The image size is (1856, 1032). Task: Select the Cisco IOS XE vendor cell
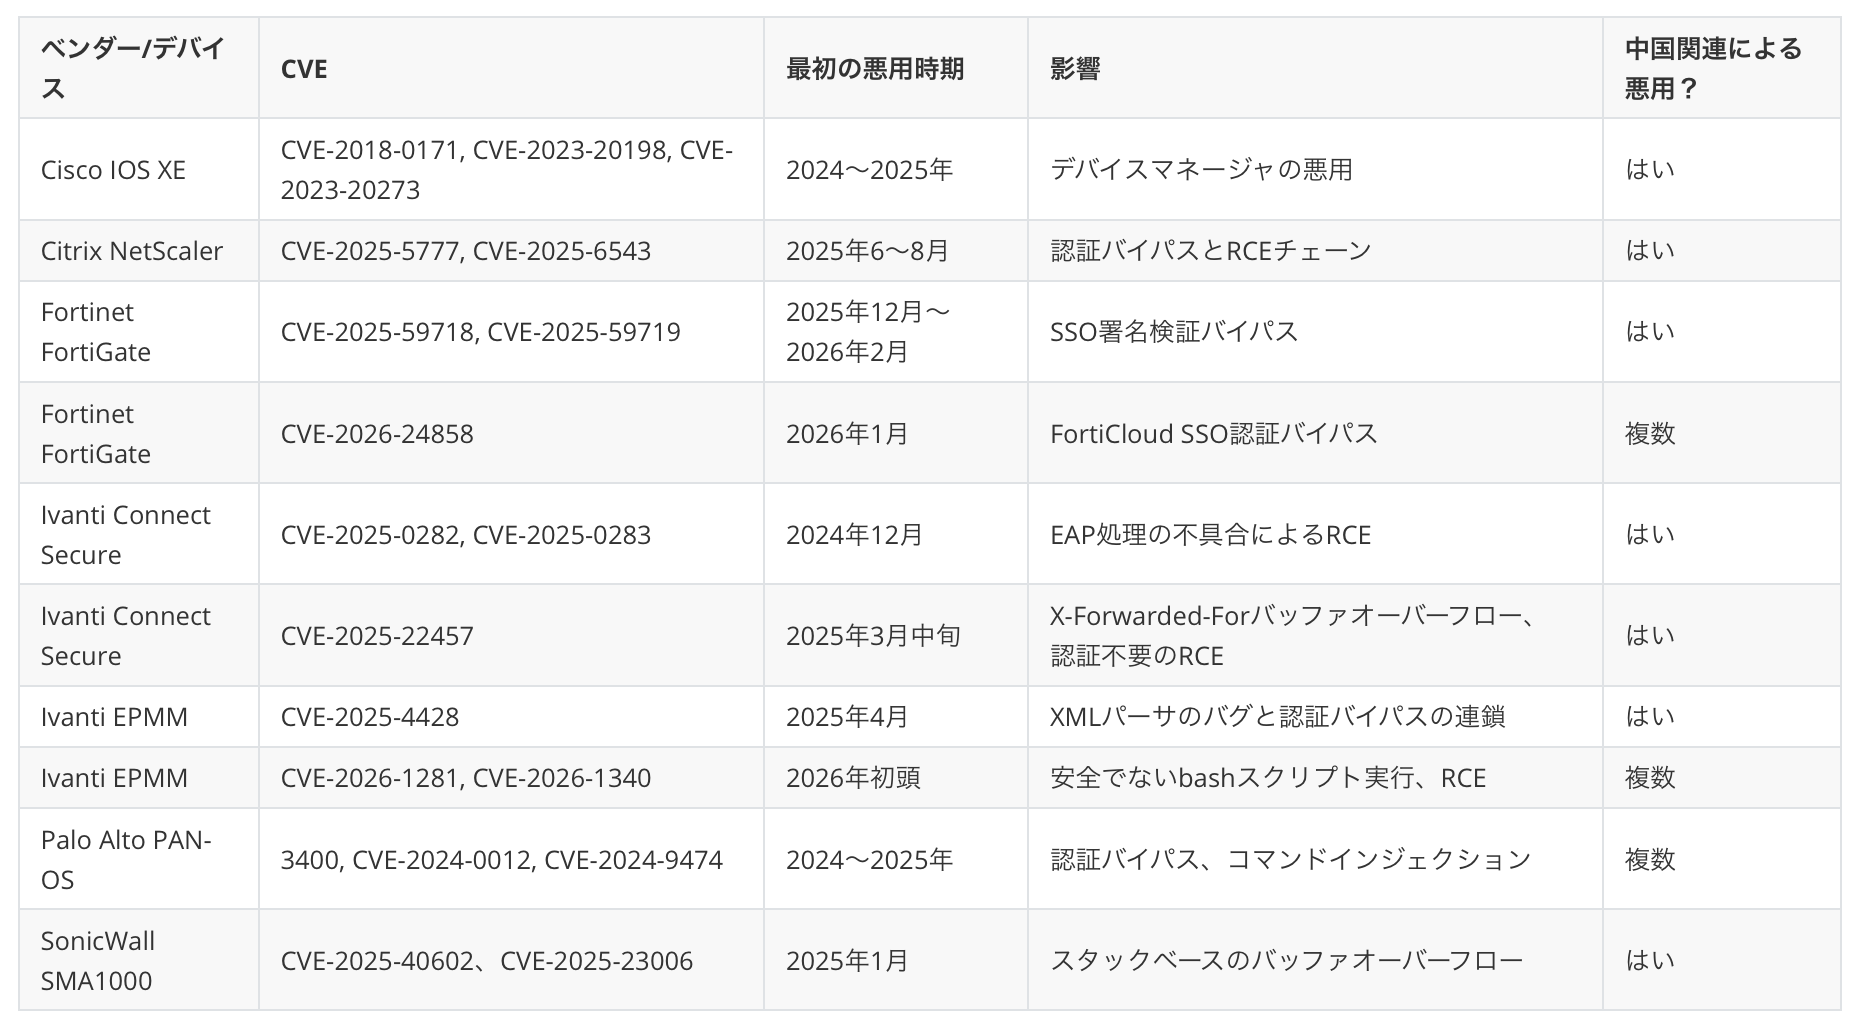(x=113, y=170)
